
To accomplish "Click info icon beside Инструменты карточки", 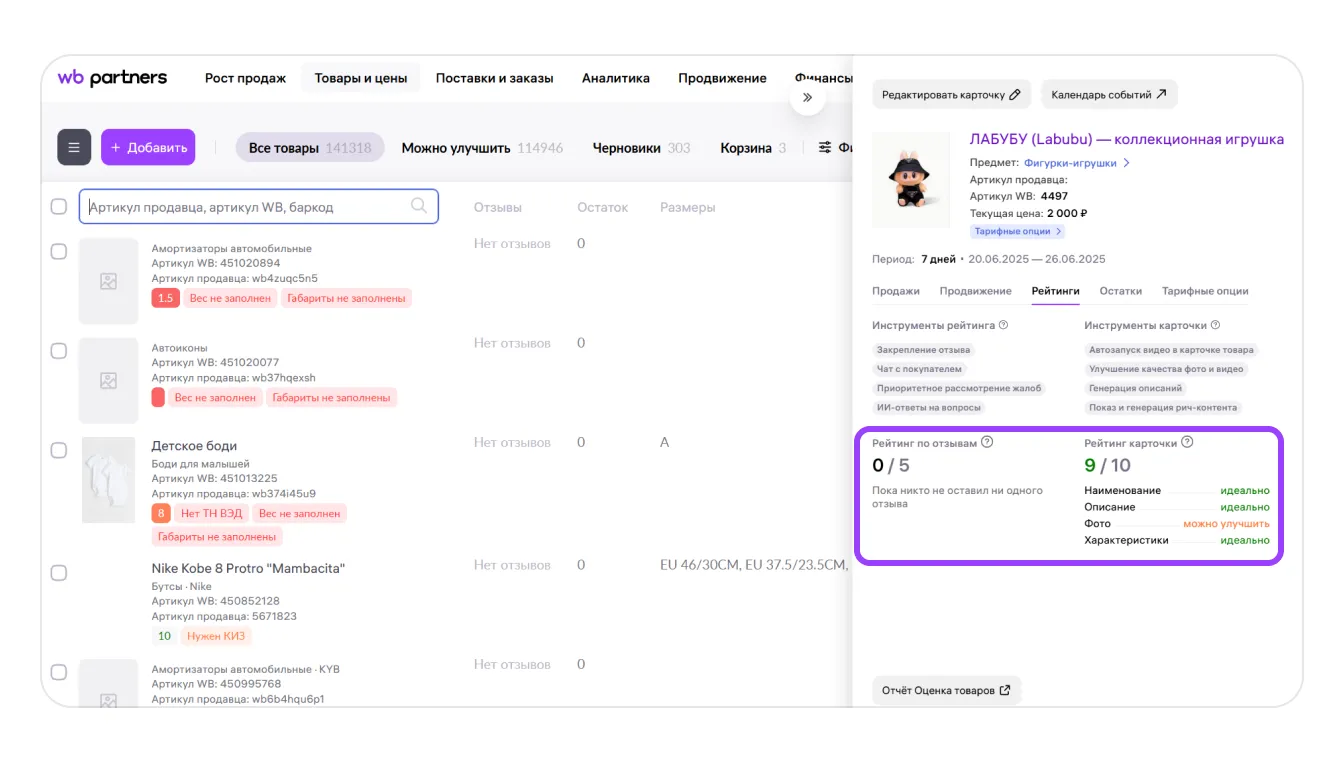I will tap(1215, 325).
